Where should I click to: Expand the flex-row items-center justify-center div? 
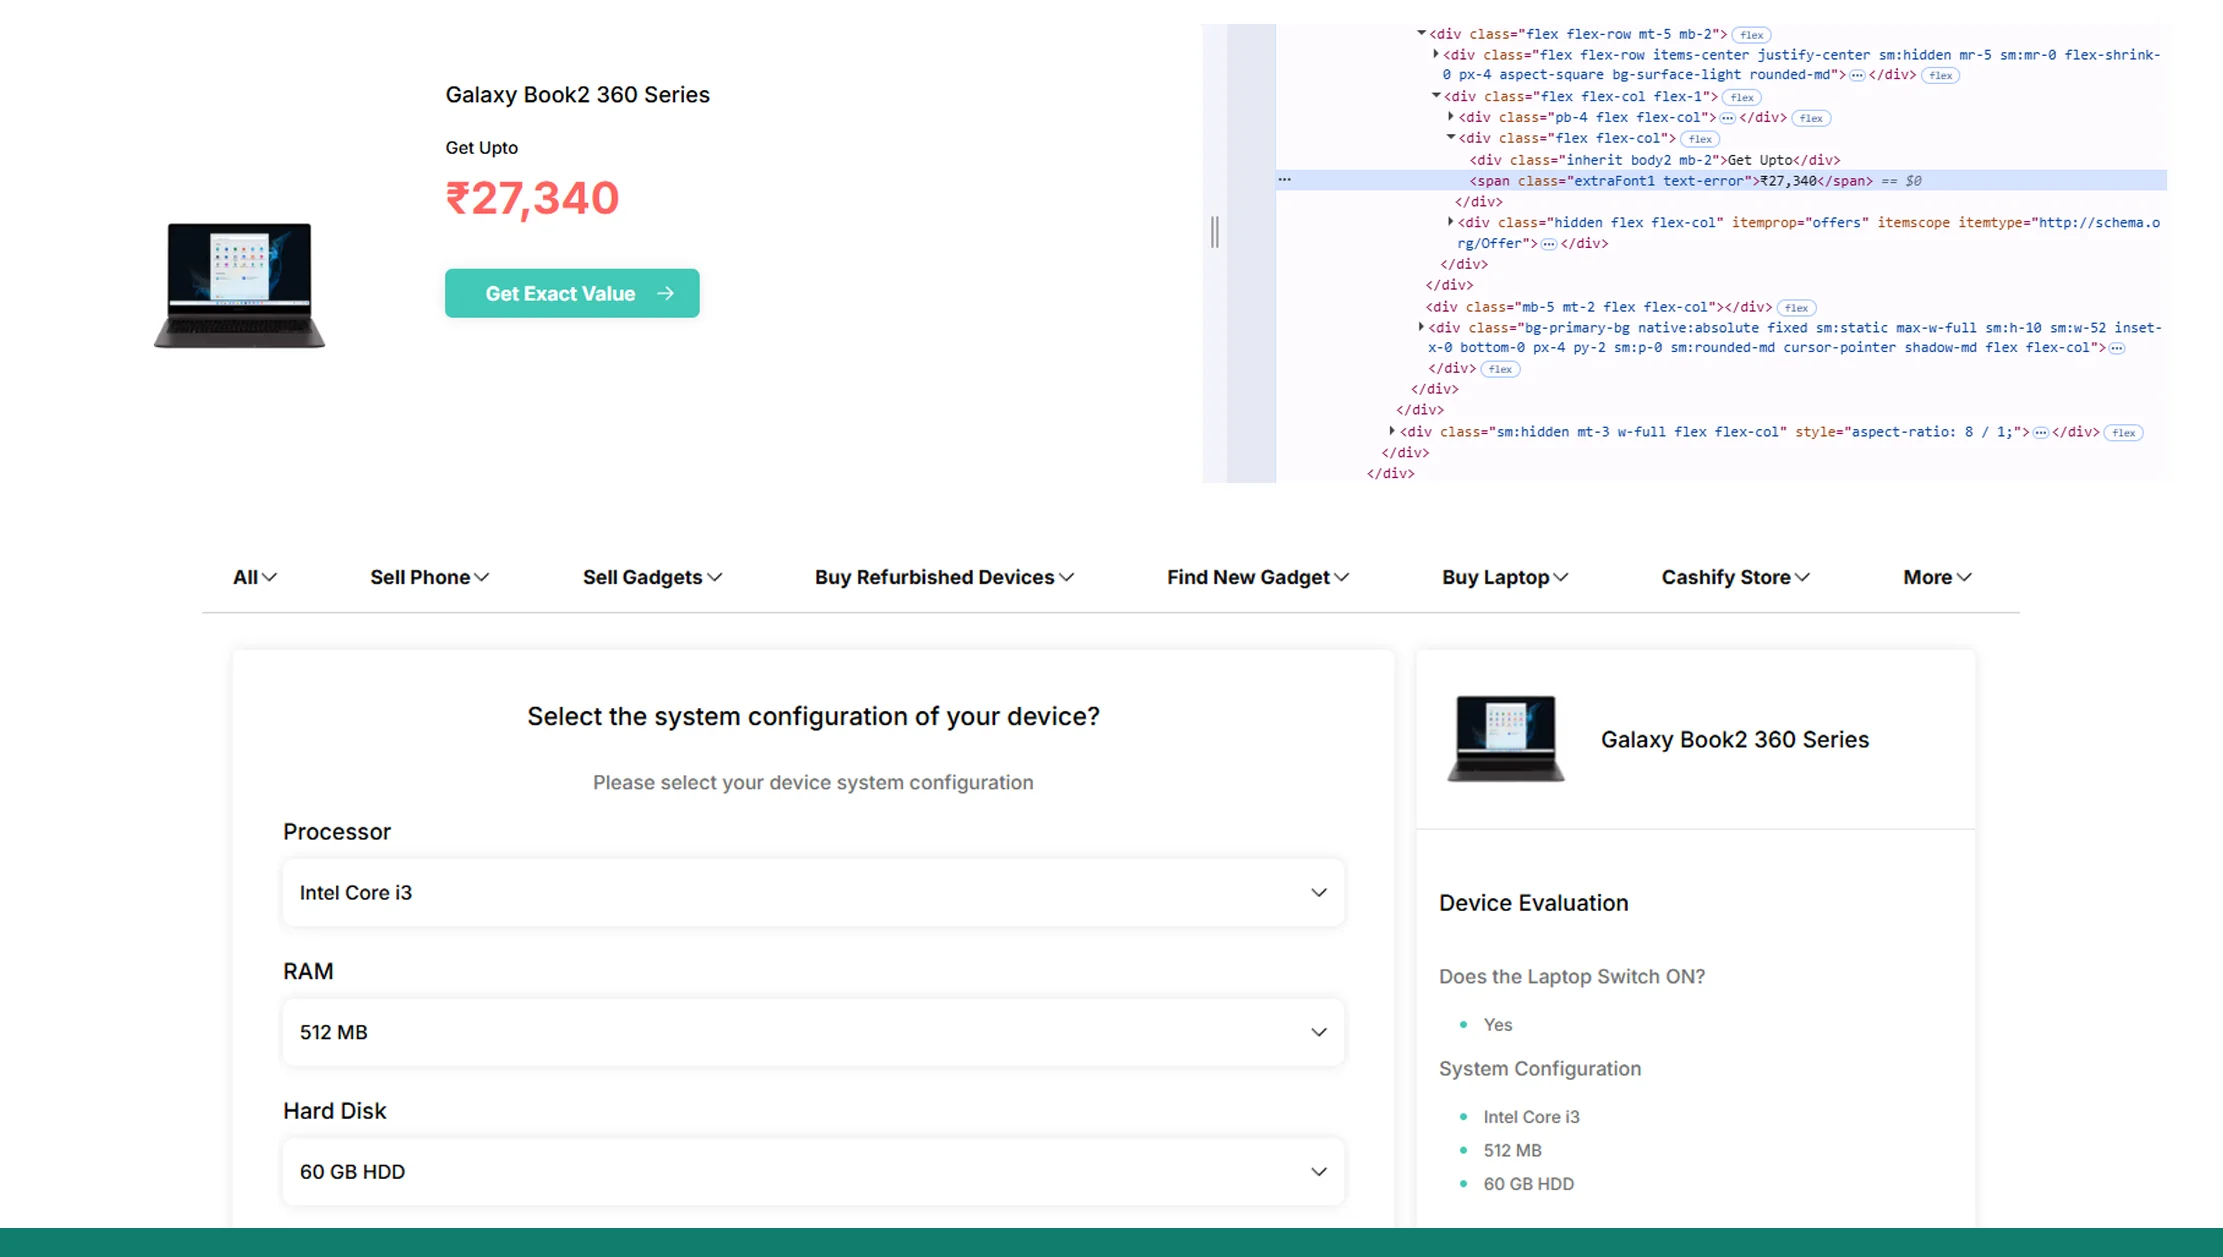1435,55
